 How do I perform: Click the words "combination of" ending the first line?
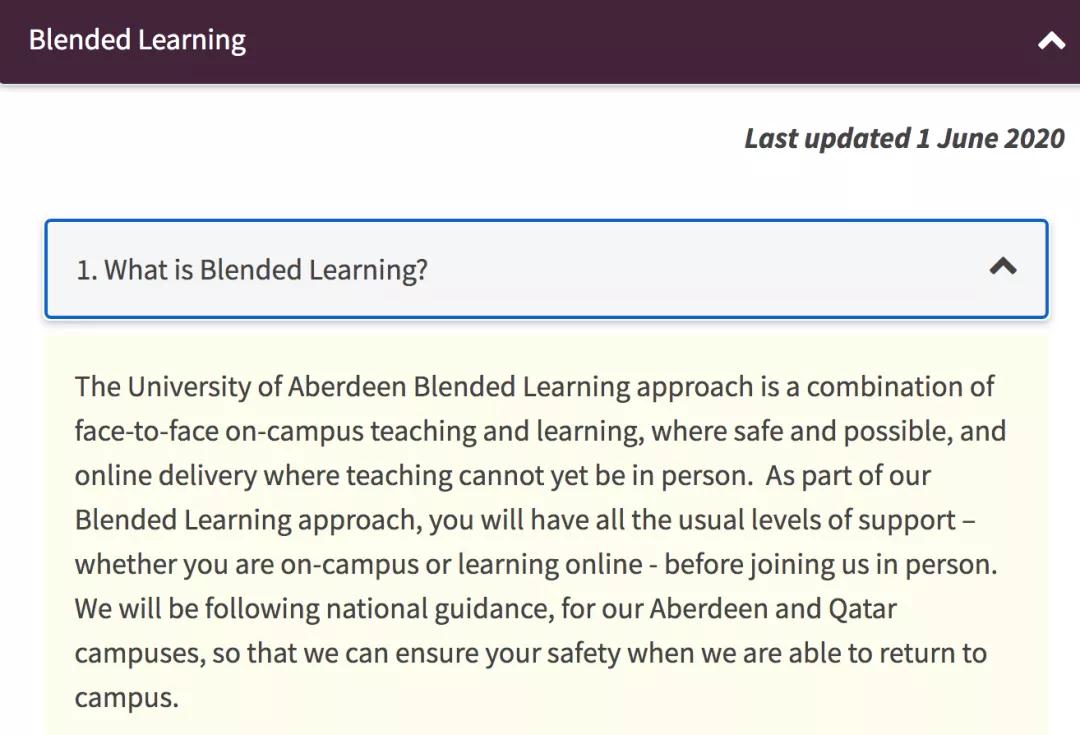click(900, 387)
